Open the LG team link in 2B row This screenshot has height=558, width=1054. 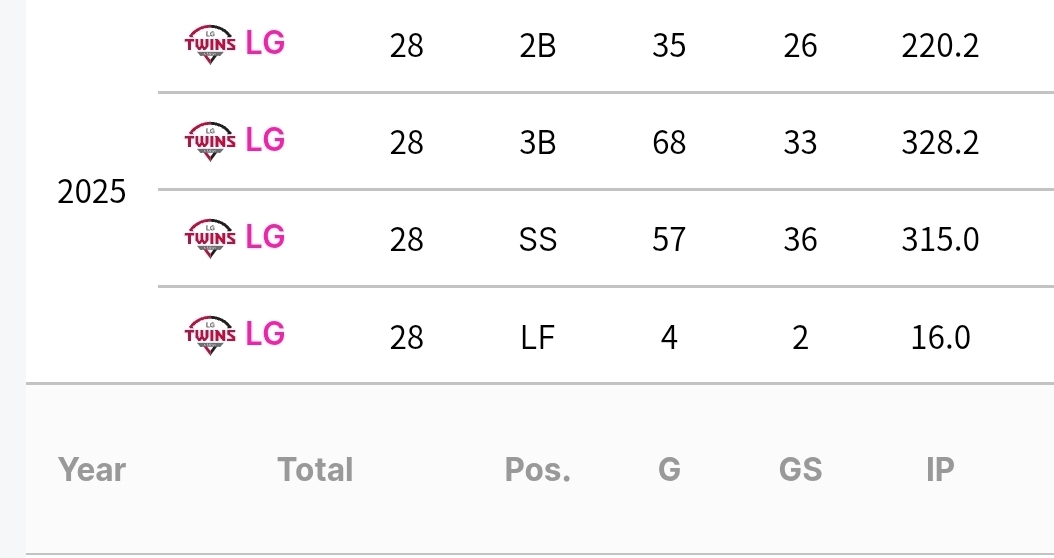[265, 44]
